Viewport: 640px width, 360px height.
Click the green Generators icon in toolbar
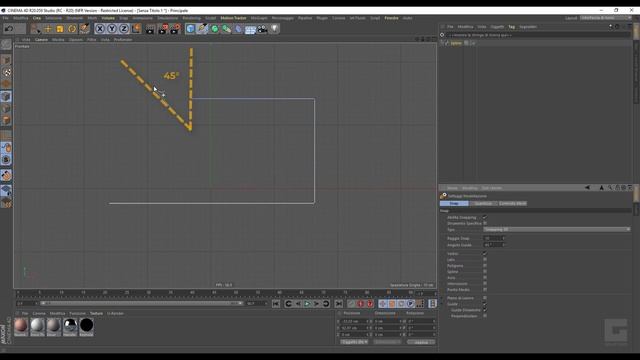215,29
